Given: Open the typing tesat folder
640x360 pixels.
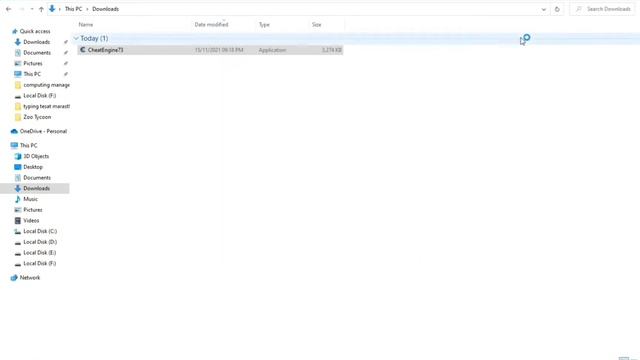Looking at the screenshot, I should 47,106.
